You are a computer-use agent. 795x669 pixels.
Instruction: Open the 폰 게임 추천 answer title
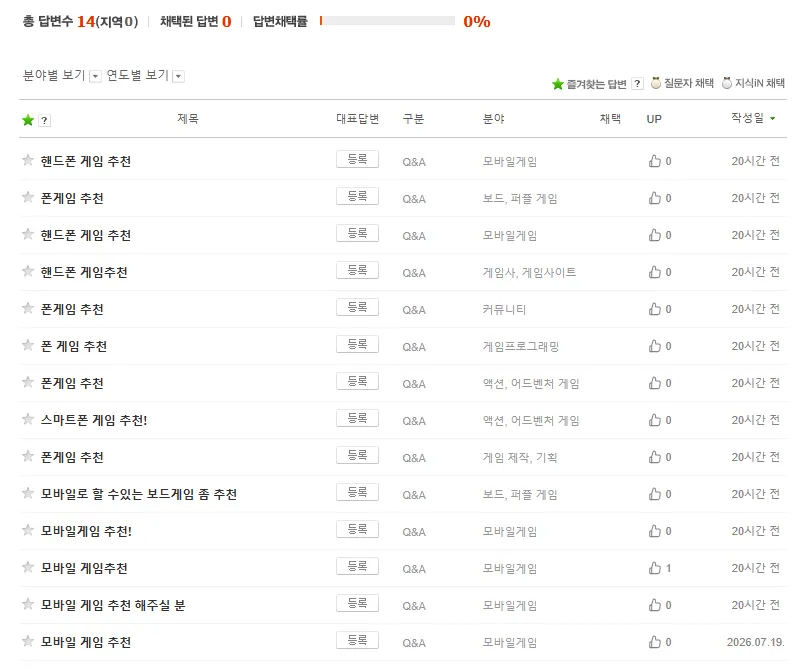pyautogui.click(x=74, y=346)
